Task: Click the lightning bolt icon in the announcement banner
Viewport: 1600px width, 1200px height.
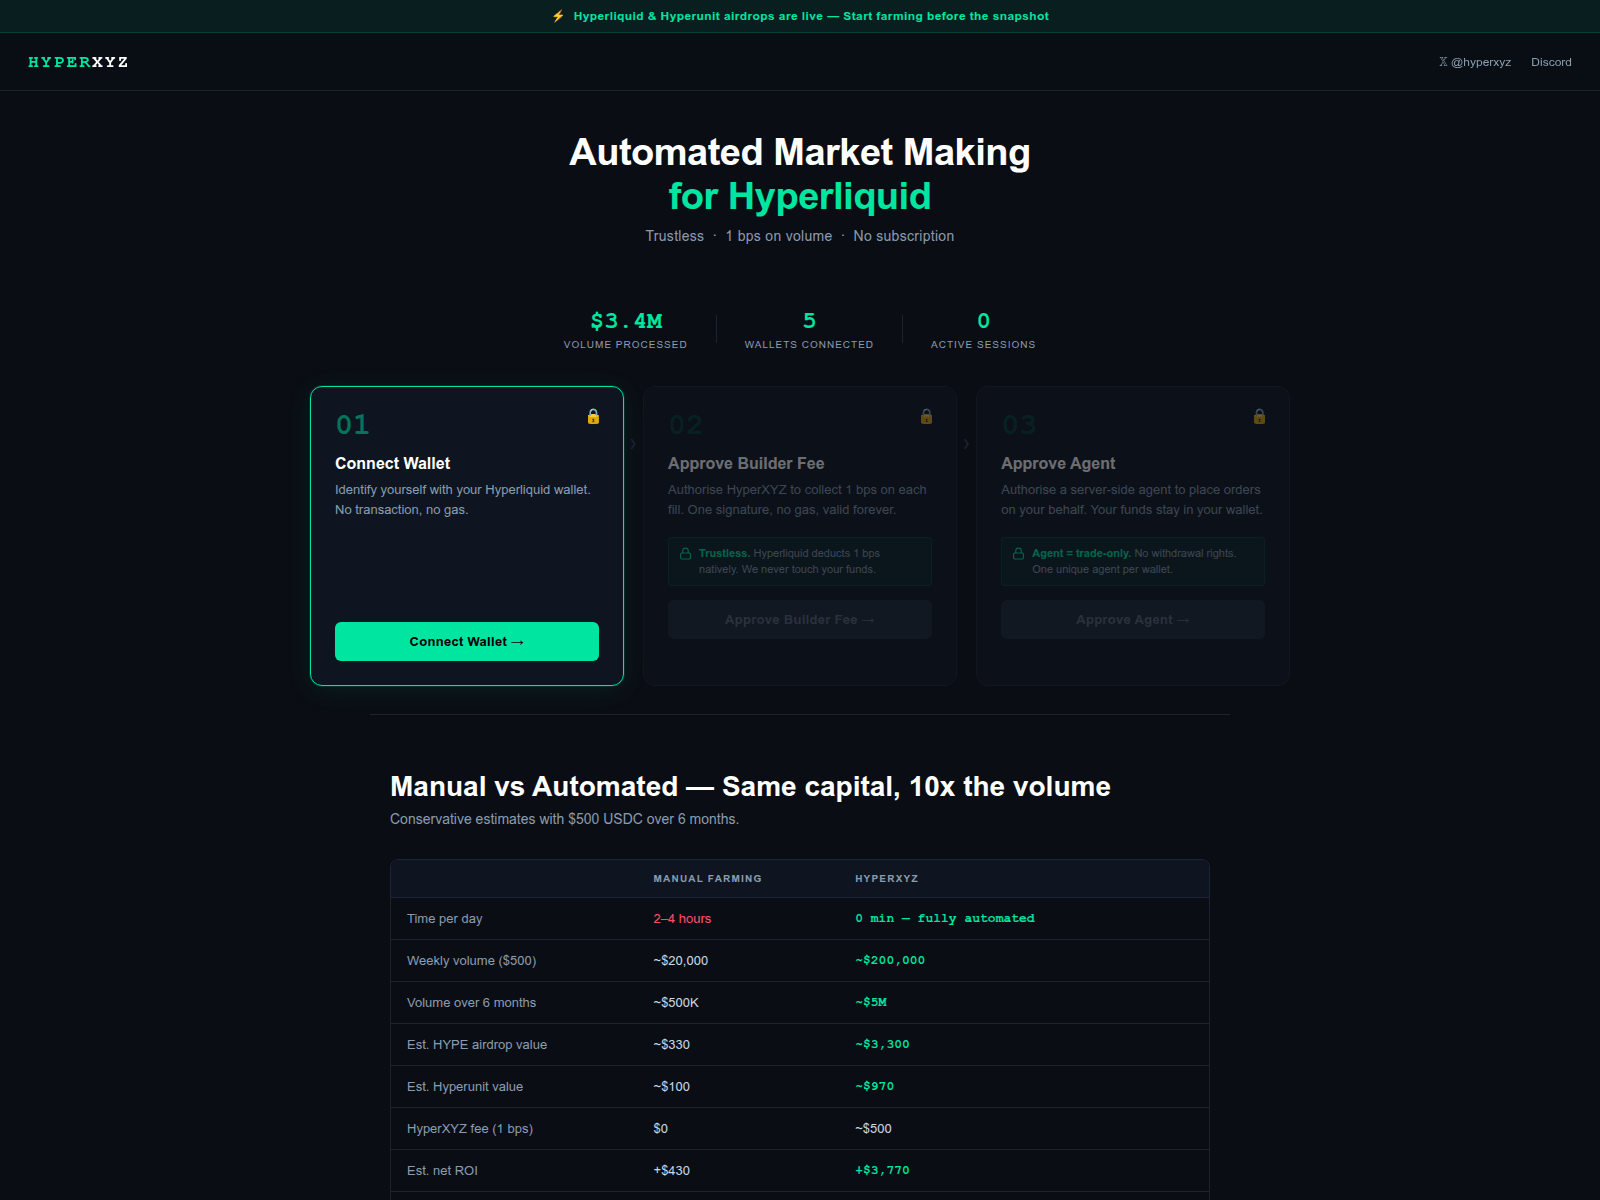Action: click(x=559, y=15)
